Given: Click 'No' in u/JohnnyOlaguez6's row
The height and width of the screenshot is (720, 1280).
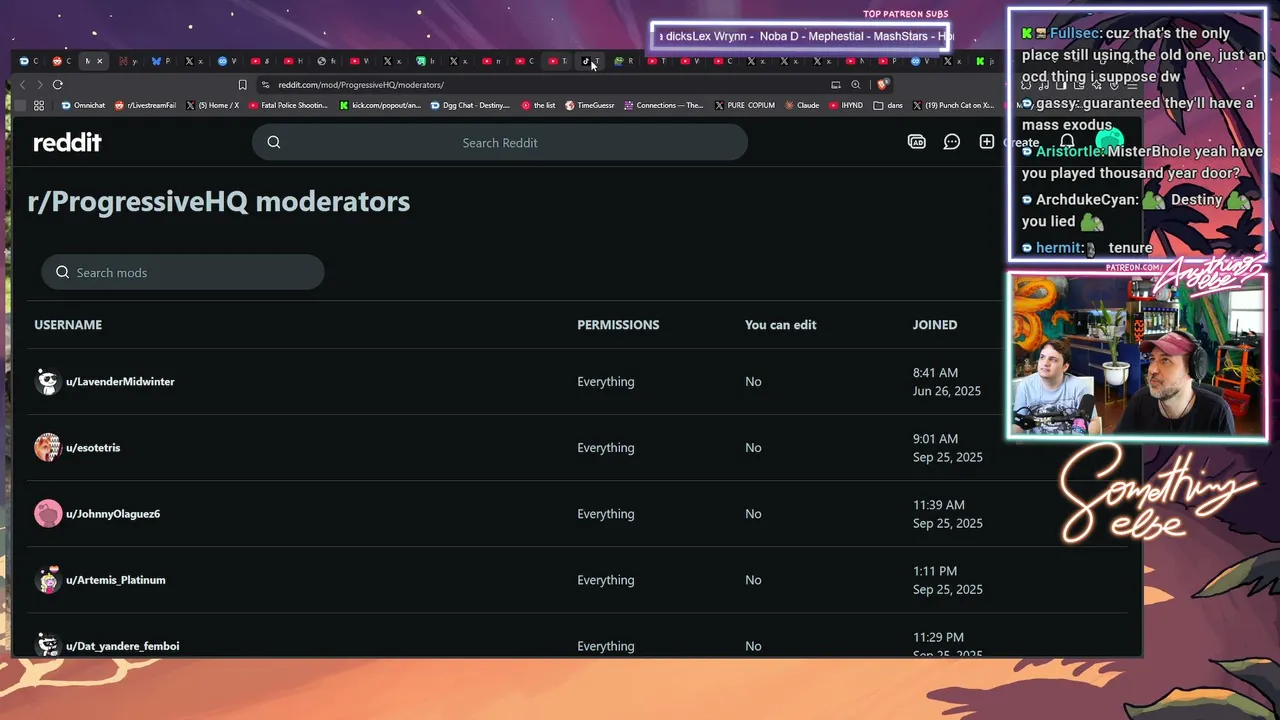Looking at the screenshot, I should (x=753, y=513).
